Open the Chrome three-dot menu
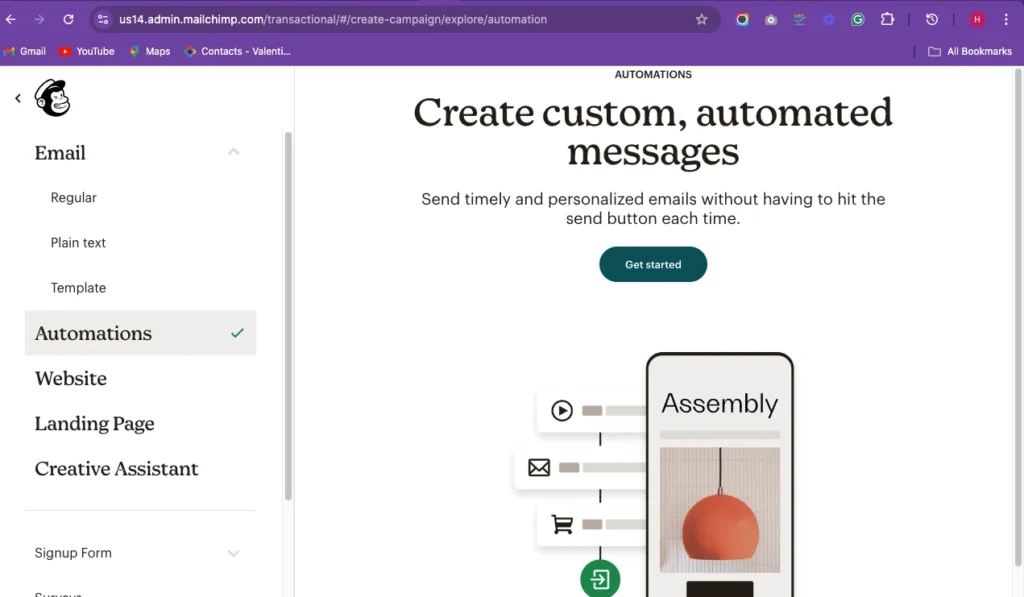Viewport: 1024px width, 597px height. pyautogui.click(x=1006, y=19)
